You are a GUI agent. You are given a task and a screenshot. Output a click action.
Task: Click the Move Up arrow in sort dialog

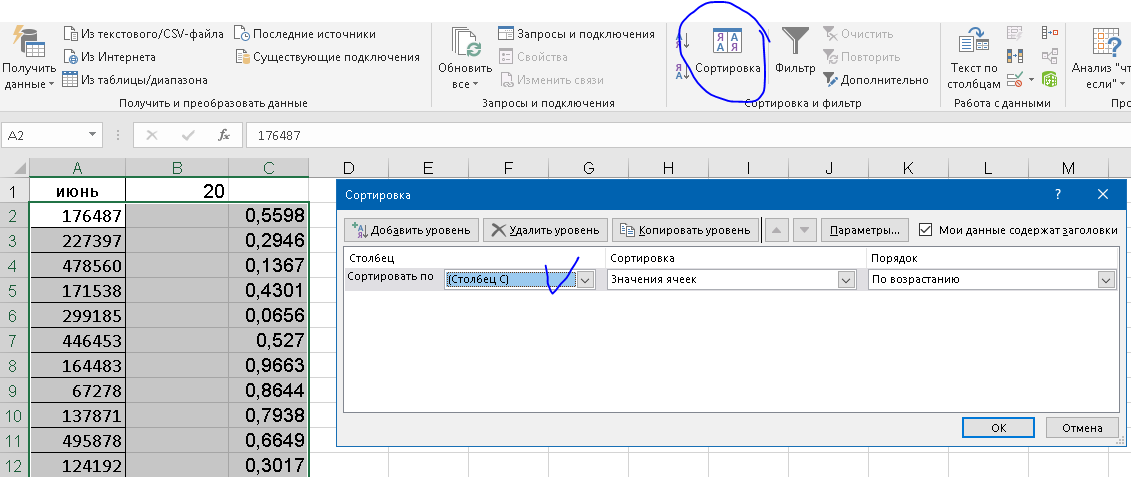click(776, 230)
